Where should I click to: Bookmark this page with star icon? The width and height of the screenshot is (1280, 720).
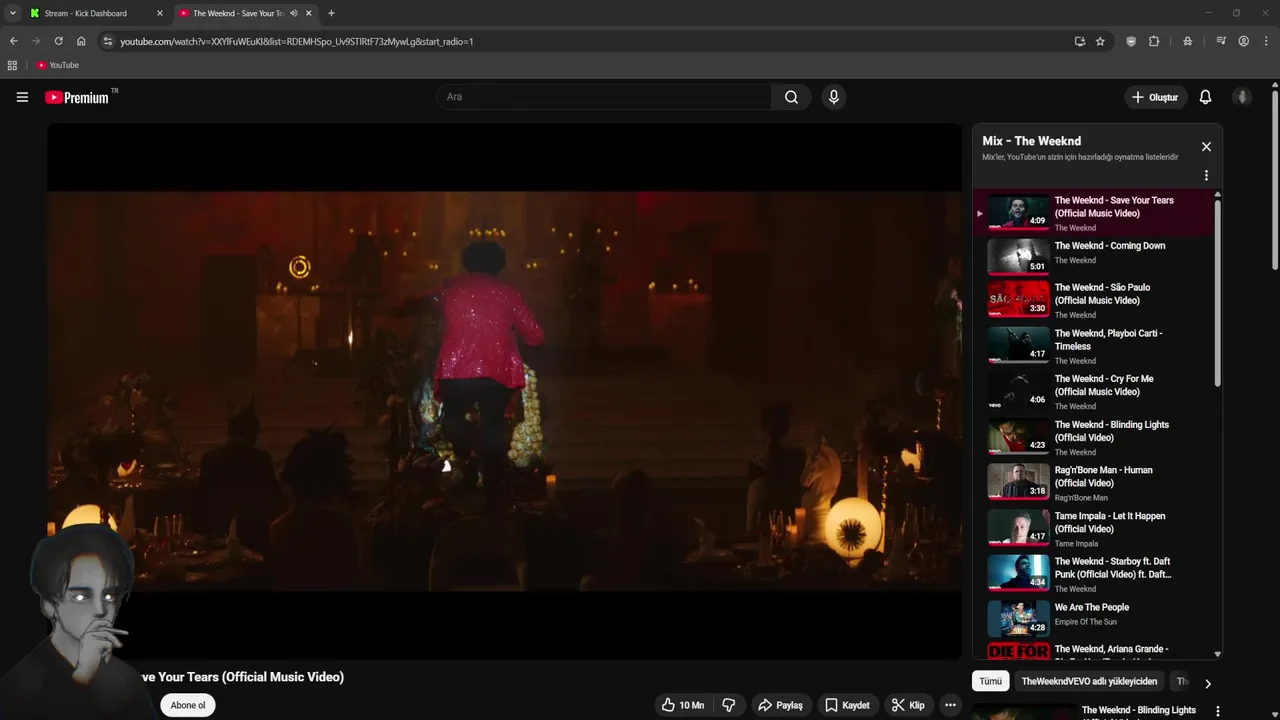[1100, 41]
